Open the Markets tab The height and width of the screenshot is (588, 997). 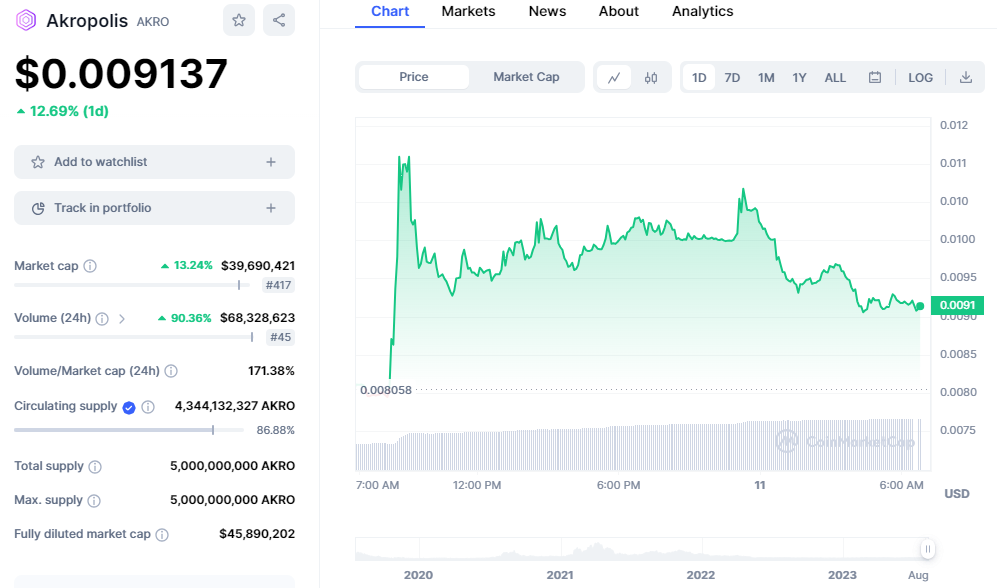point(469,11)
